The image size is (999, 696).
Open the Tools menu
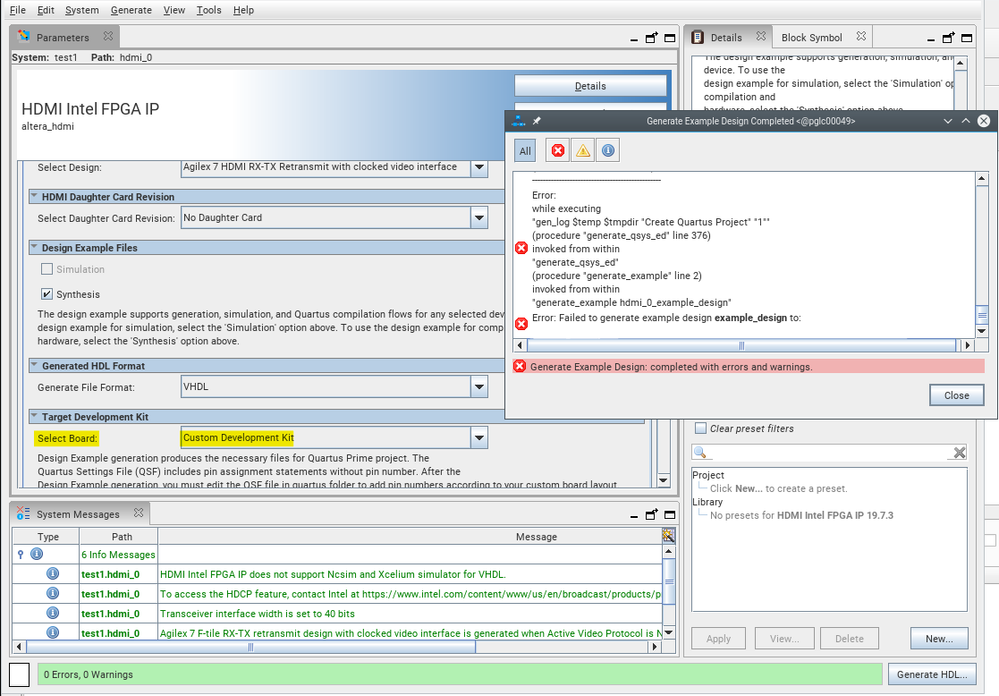[208, 10]
